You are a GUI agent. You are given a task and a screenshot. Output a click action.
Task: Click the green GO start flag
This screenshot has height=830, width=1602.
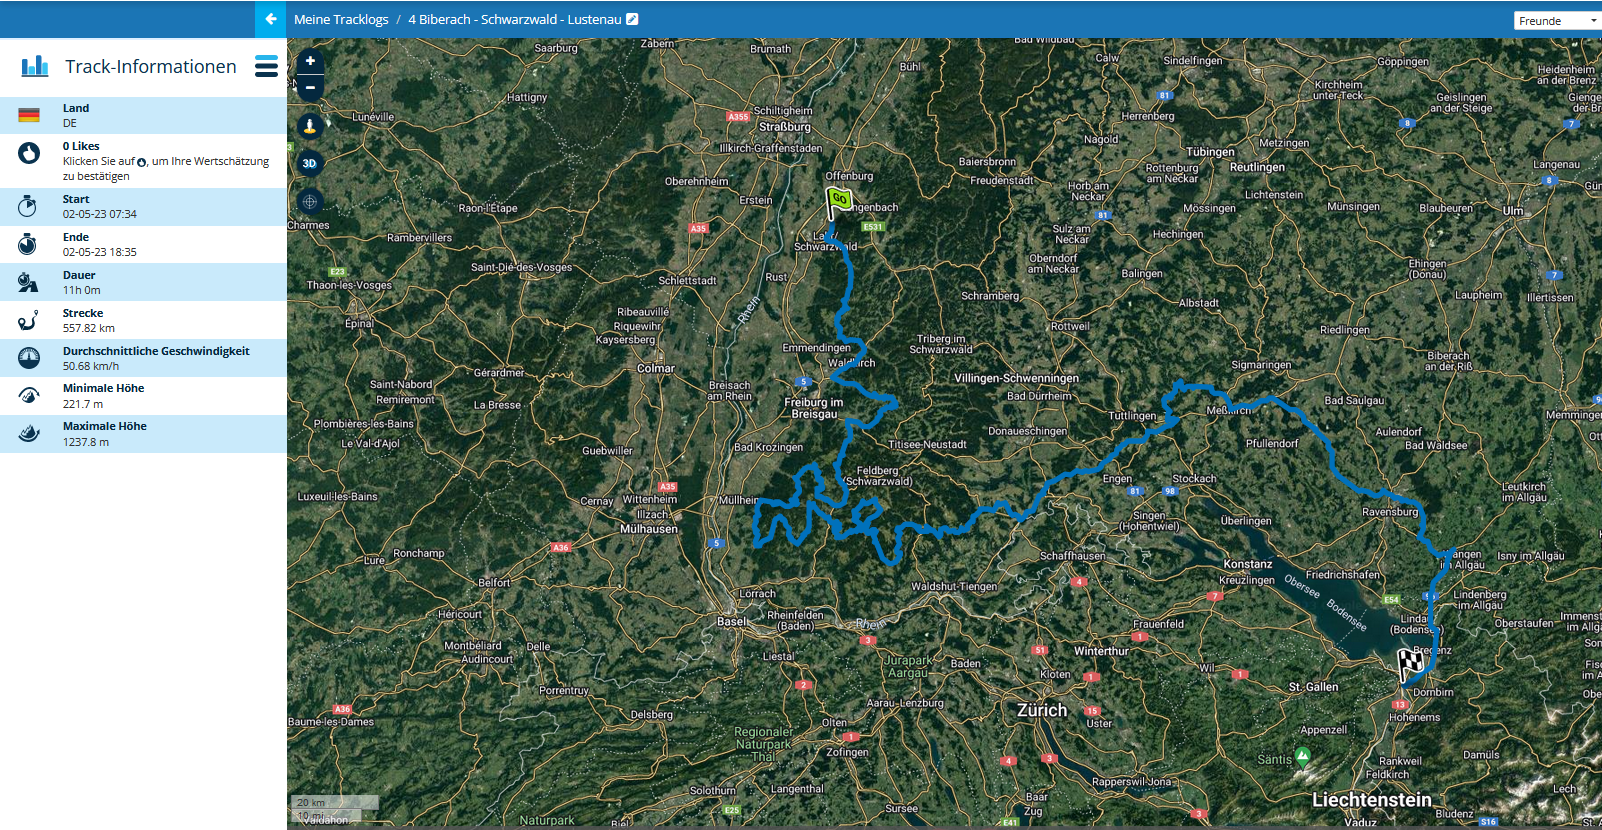pos(838,201)
